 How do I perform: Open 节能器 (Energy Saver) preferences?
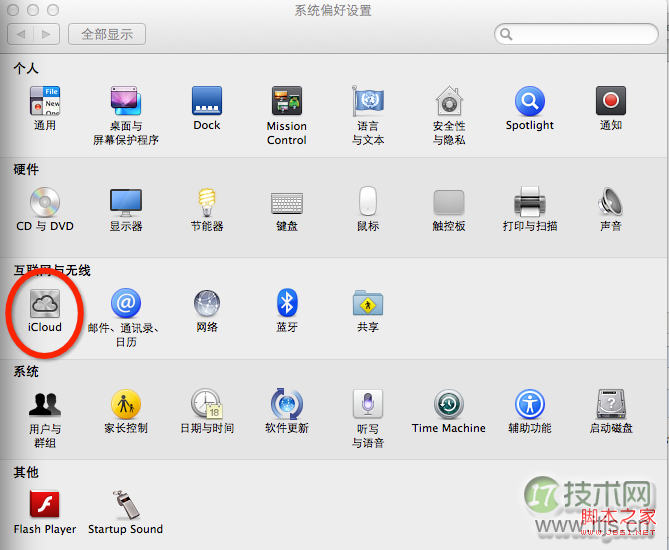[x=207, y=202]
